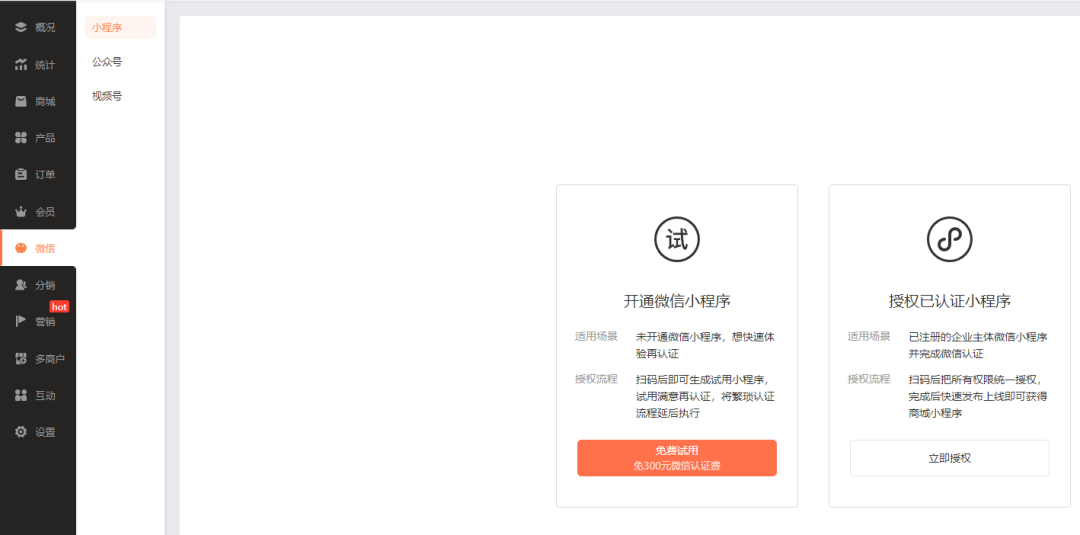The width and height of the screenshot is (1080, 535).
Task: Select the 小程序 submenu tab
Action: [x=120, y=28]
